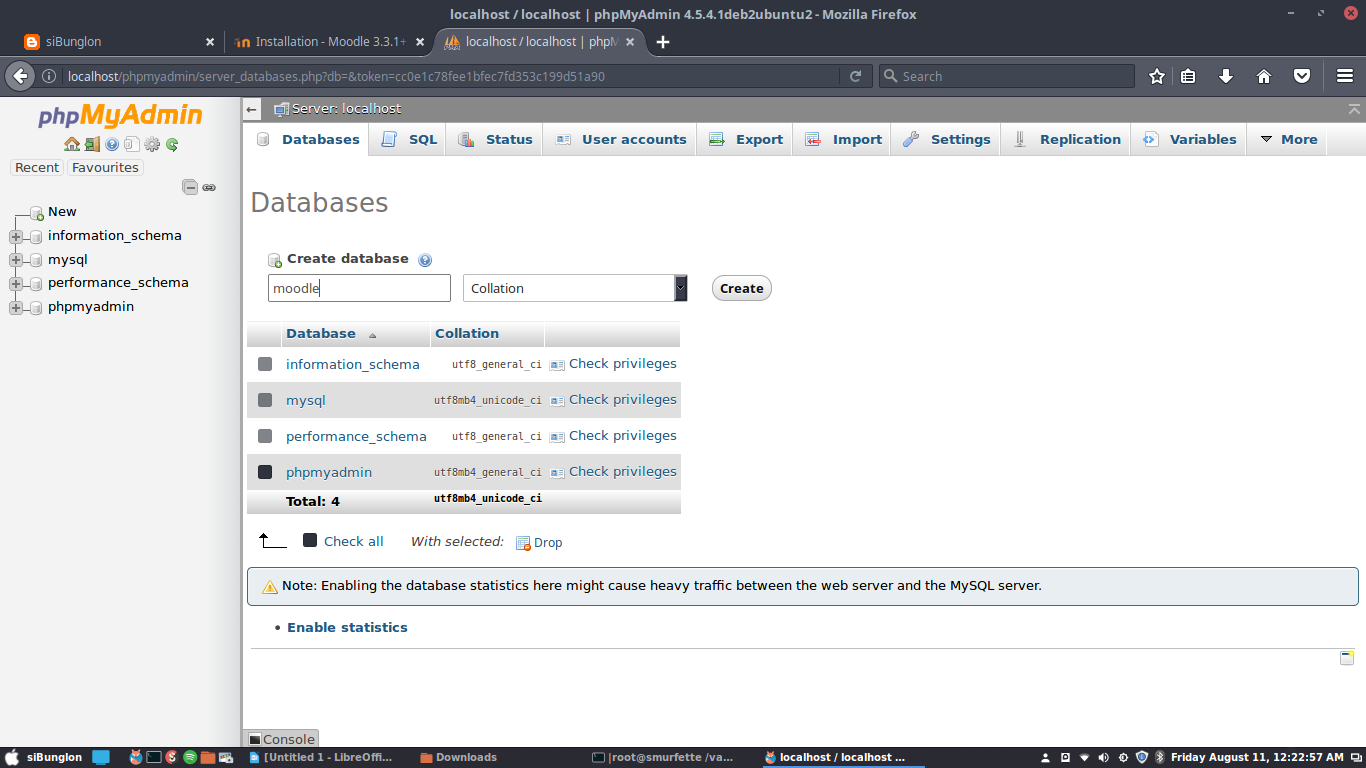Viewport: 1366px width, 768px height.
Task: Click network wifi icon in system tray
Action: [1084, 758]
